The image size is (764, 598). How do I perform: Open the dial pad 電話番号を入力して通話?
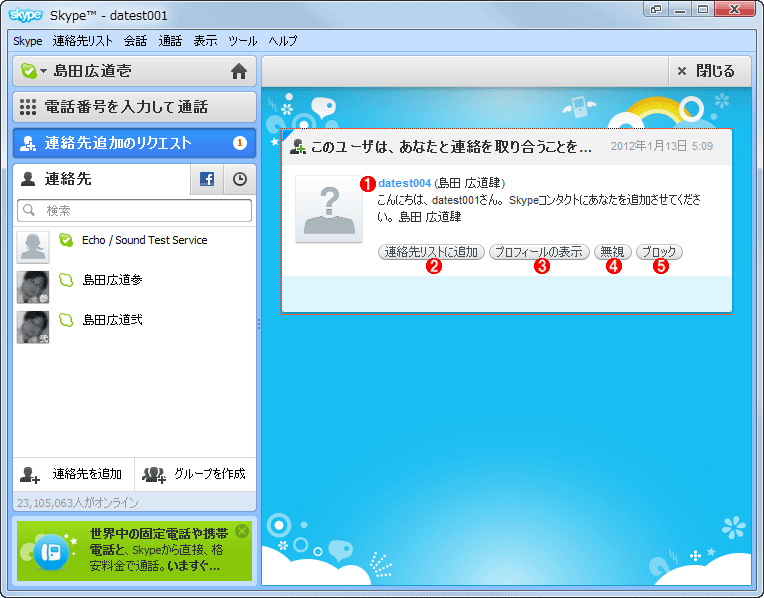click(x=134, y=107)
